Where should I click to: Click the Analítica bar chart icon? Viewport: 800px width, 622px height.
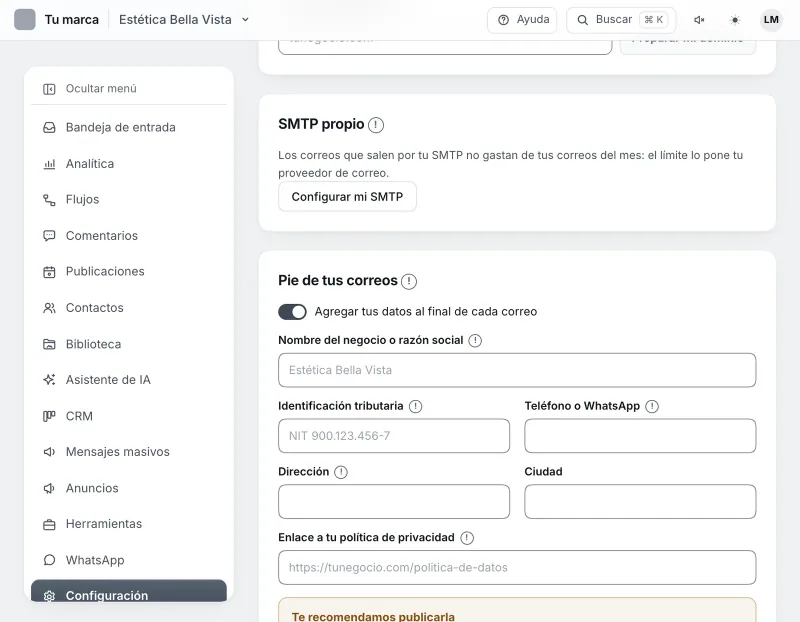49,164
